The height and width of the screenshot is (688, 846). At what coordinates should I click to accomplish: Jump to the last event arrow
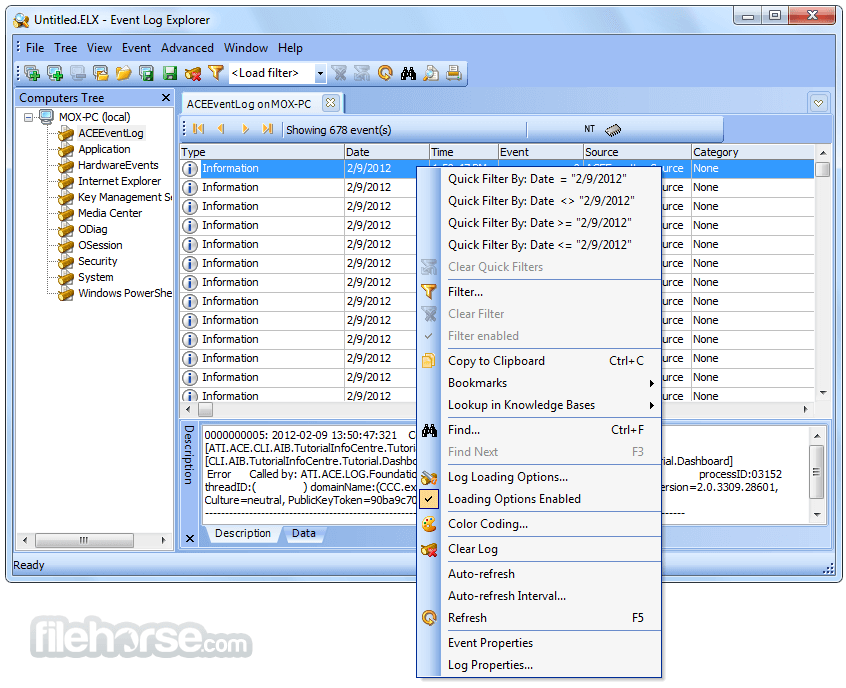[x=268, y=129]
